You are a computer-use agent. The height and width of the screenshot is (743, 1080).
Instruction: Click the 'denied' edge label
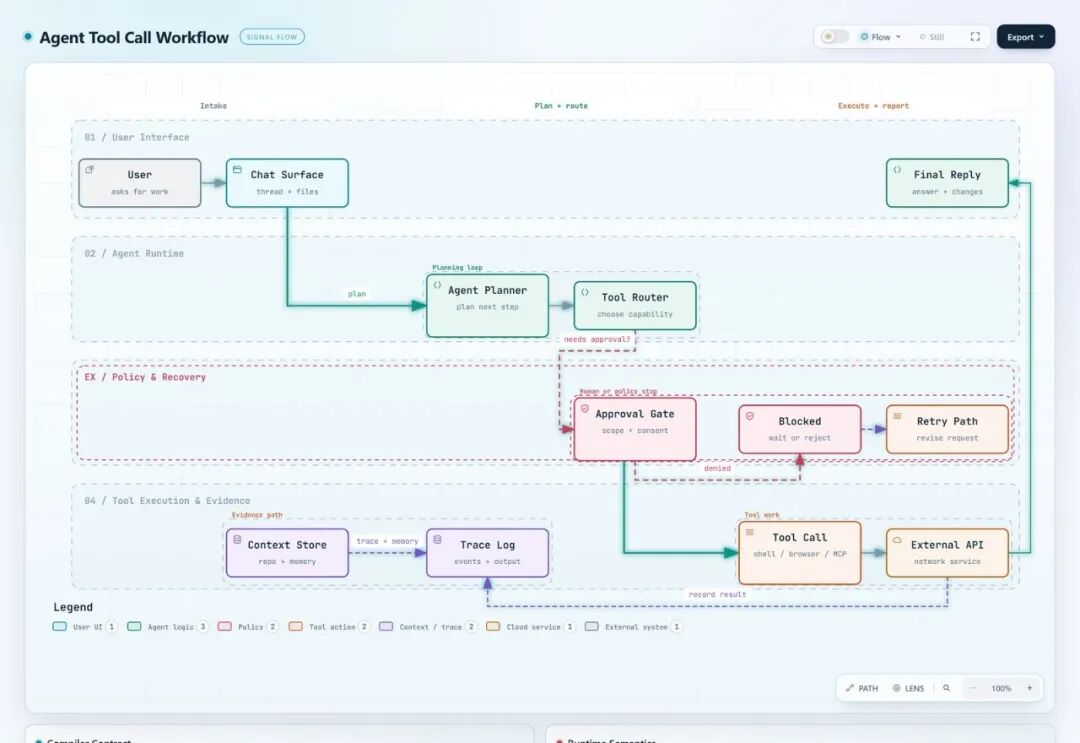717,468
